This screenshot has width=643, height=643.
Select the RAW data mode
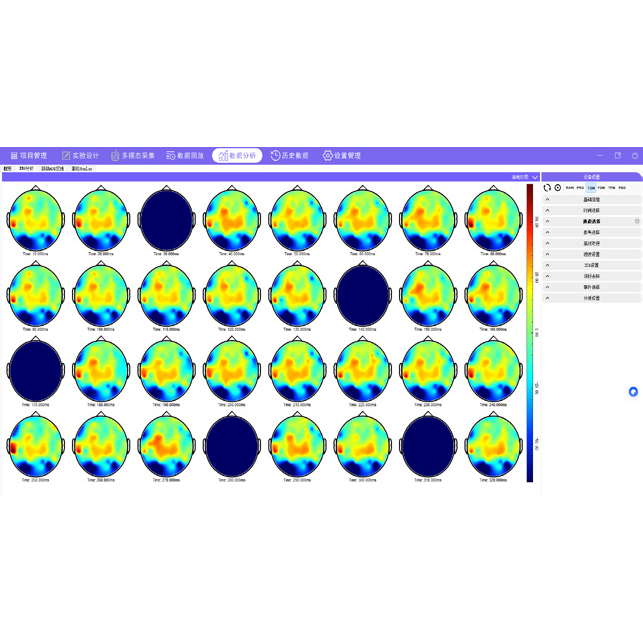coord(570,188)
